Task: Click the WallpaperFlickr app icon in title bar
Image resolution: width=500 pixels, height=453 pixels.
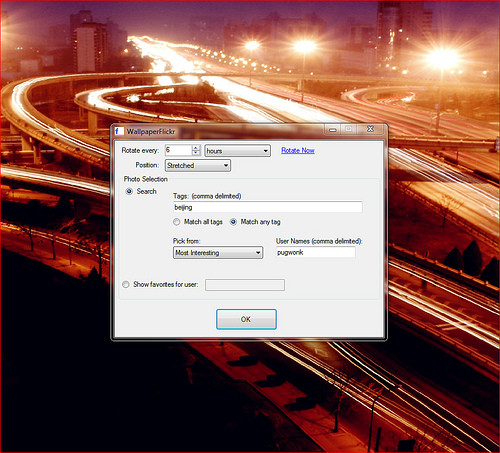Action: [119, 131]
